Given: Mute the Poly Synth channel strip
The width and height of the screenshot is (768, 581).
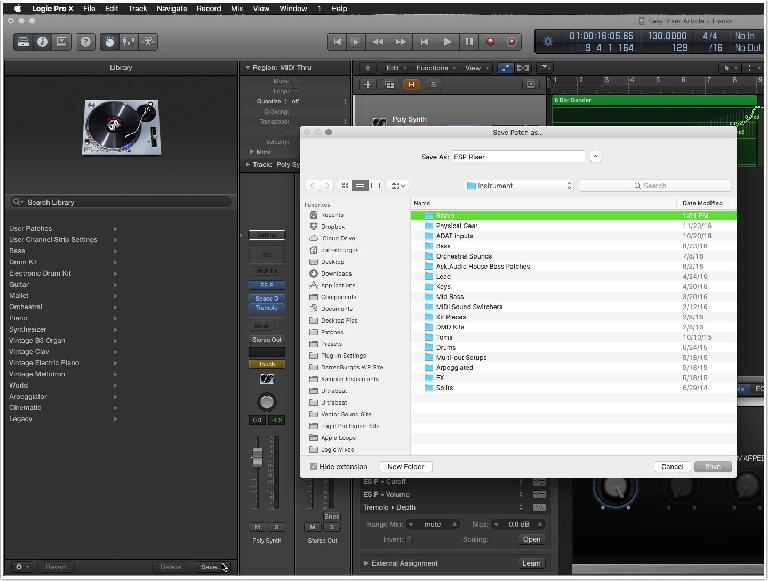Looking at the screenshot, I should (257, 527).
